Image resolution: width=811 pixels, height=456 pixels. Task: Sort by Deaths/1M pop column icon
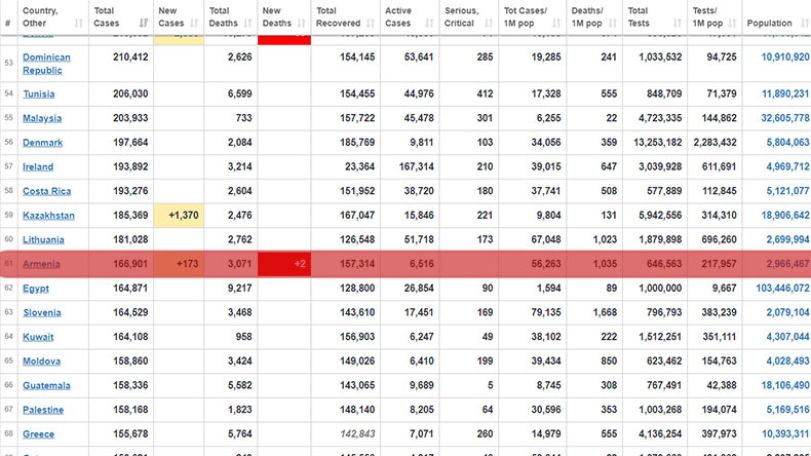tap(613, 23)
